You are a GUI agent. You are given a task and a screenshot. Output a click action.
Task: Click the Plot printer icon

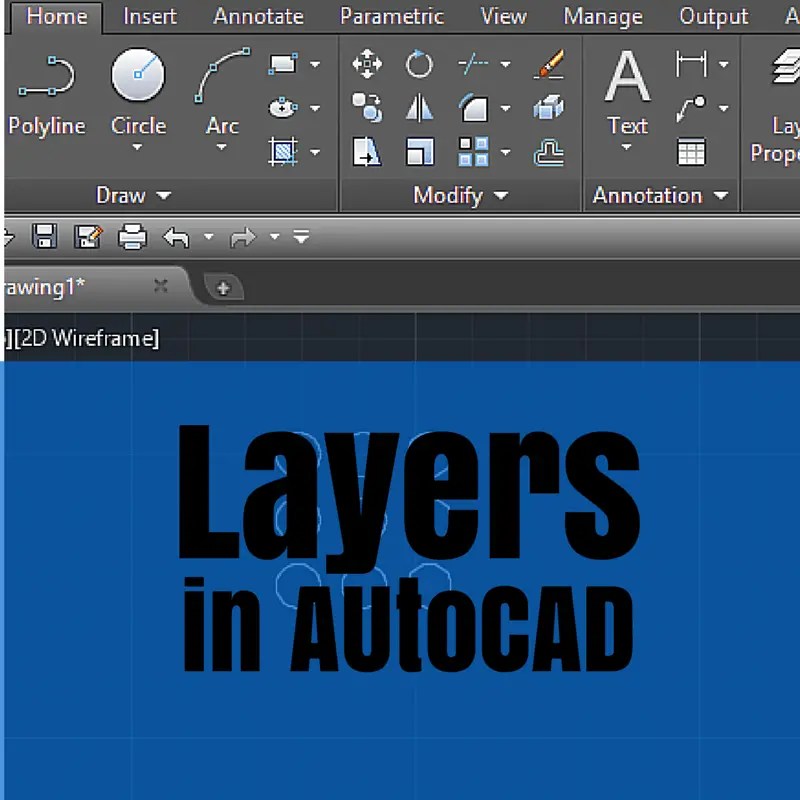tap(133, 237)
